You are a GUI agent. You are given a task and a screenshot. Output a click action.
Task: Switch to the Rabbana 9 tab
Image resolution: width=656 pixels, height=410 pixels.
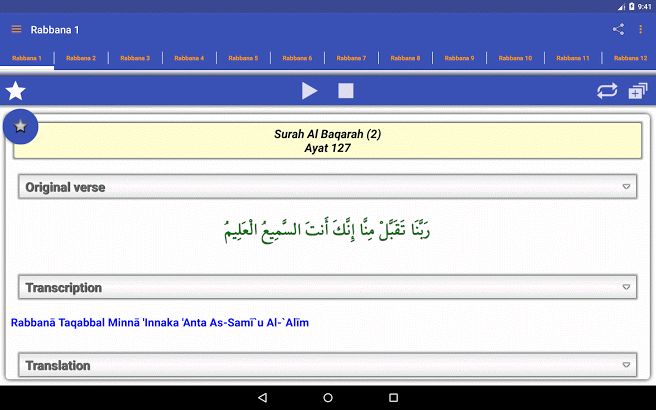coord(459,58)
